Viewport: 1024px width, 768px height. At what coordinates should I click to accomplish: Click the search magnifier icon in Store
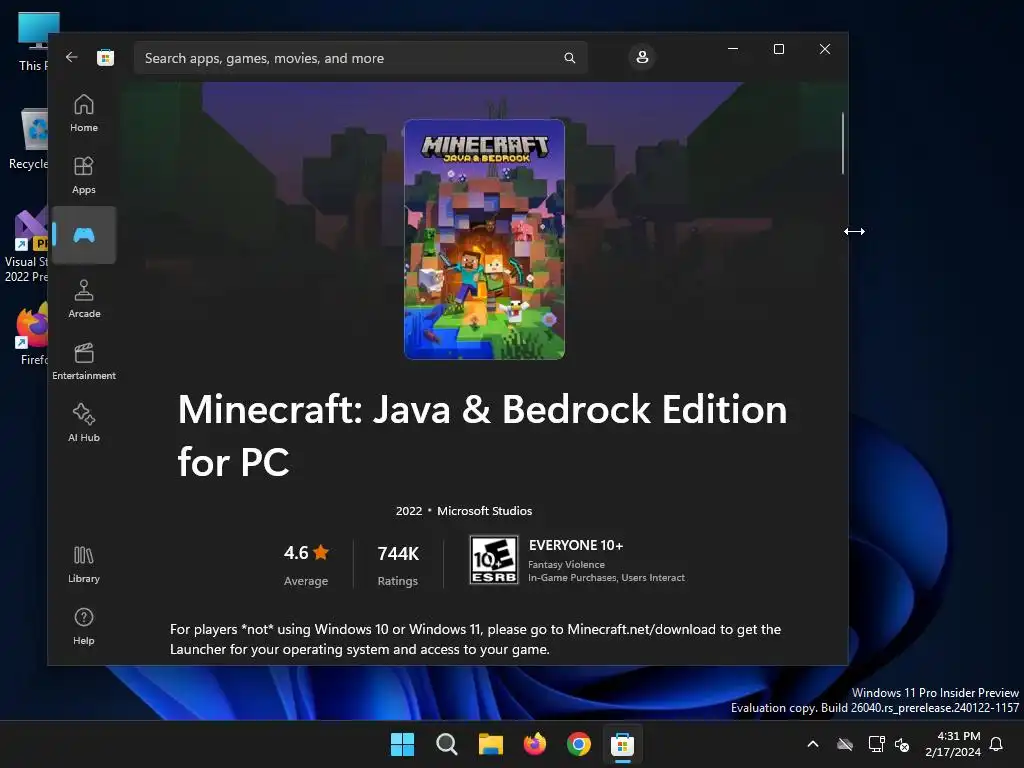pos(569,58)
